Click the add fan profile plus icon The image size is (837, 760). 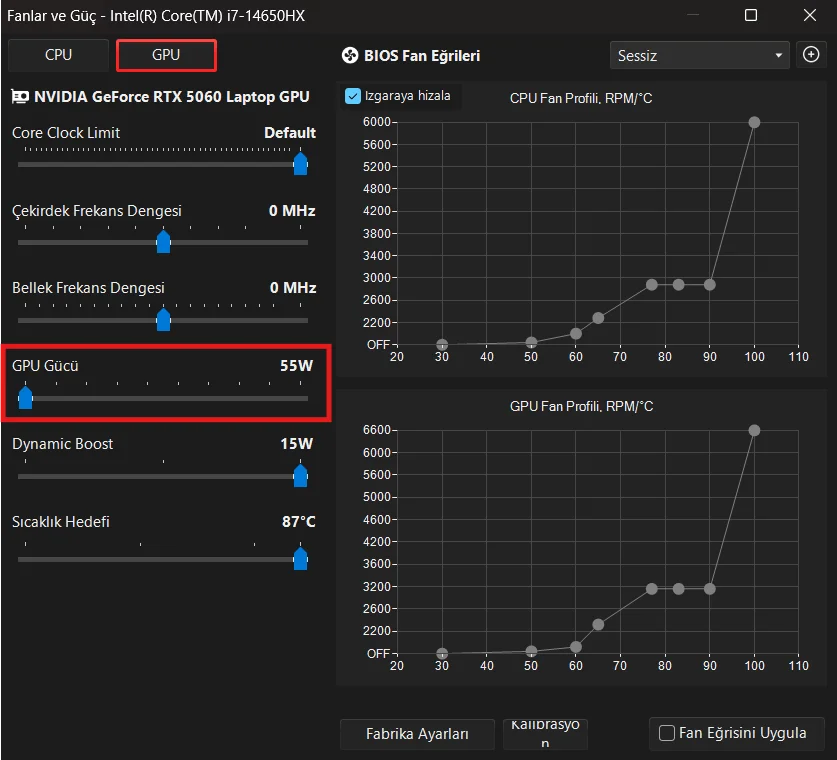[x=810, y=54]
